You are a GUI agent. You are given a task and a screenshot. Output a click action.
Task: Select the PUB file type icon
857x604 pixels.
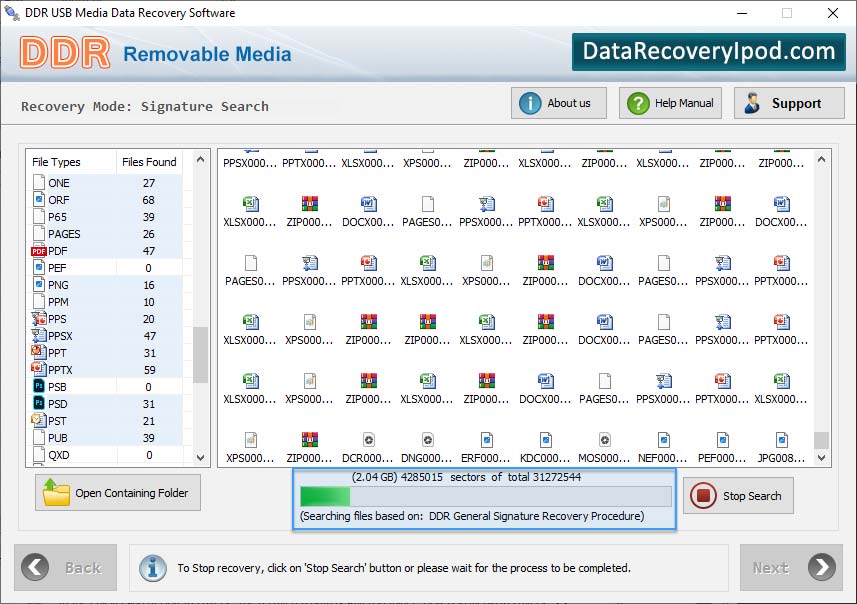39,437
